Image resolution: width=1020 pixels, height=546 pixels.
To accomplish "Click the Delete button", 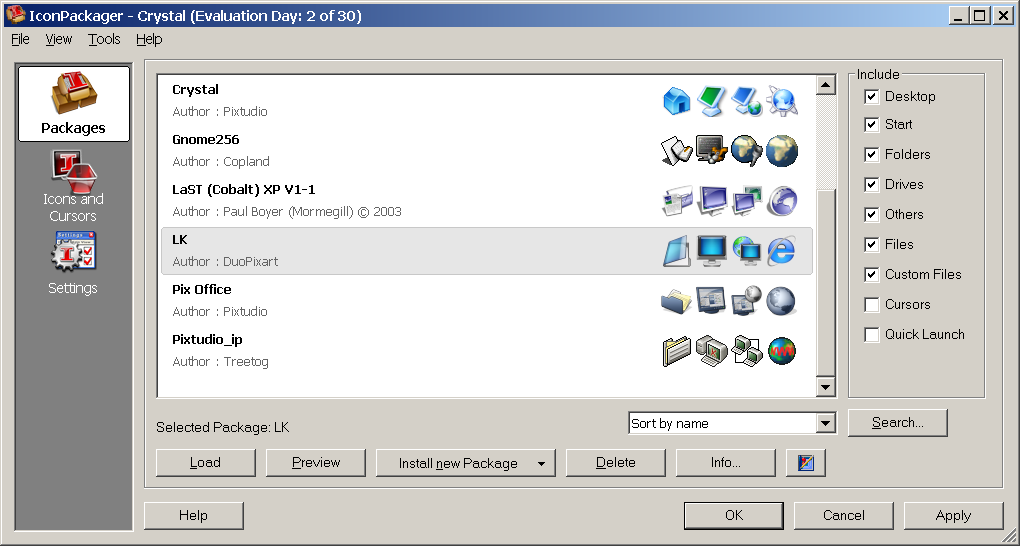I will click(x=615, y=463).
